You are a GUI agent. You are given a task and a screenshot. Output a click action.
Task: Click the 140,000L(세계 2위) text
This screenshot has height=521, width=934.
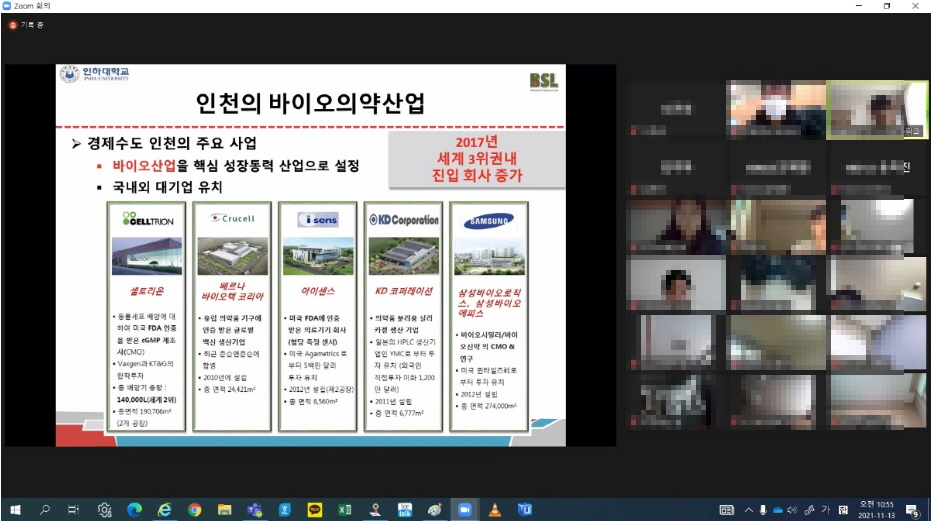[147, 400]
